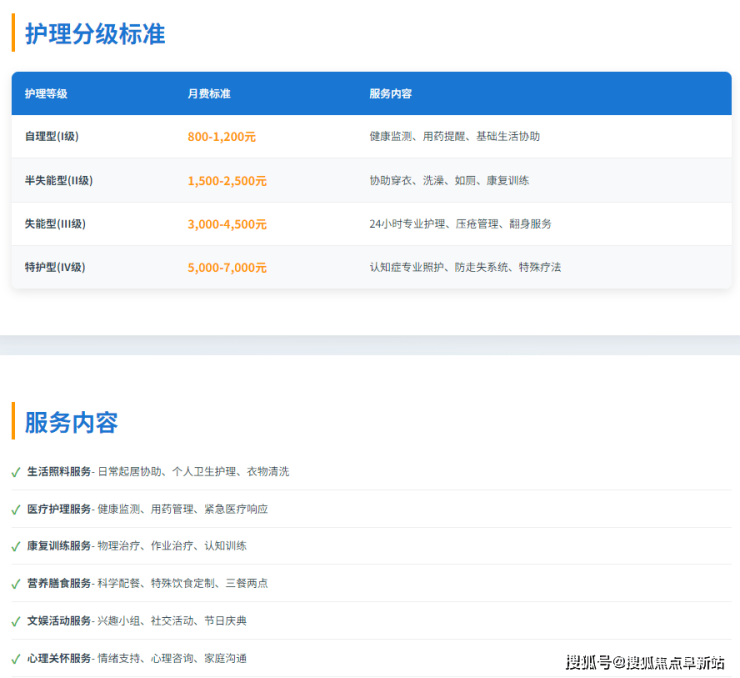This screenshot has width=740, height=678.
Task: Click the 3,000-4,500元 price
Action: tap(227, 225)
